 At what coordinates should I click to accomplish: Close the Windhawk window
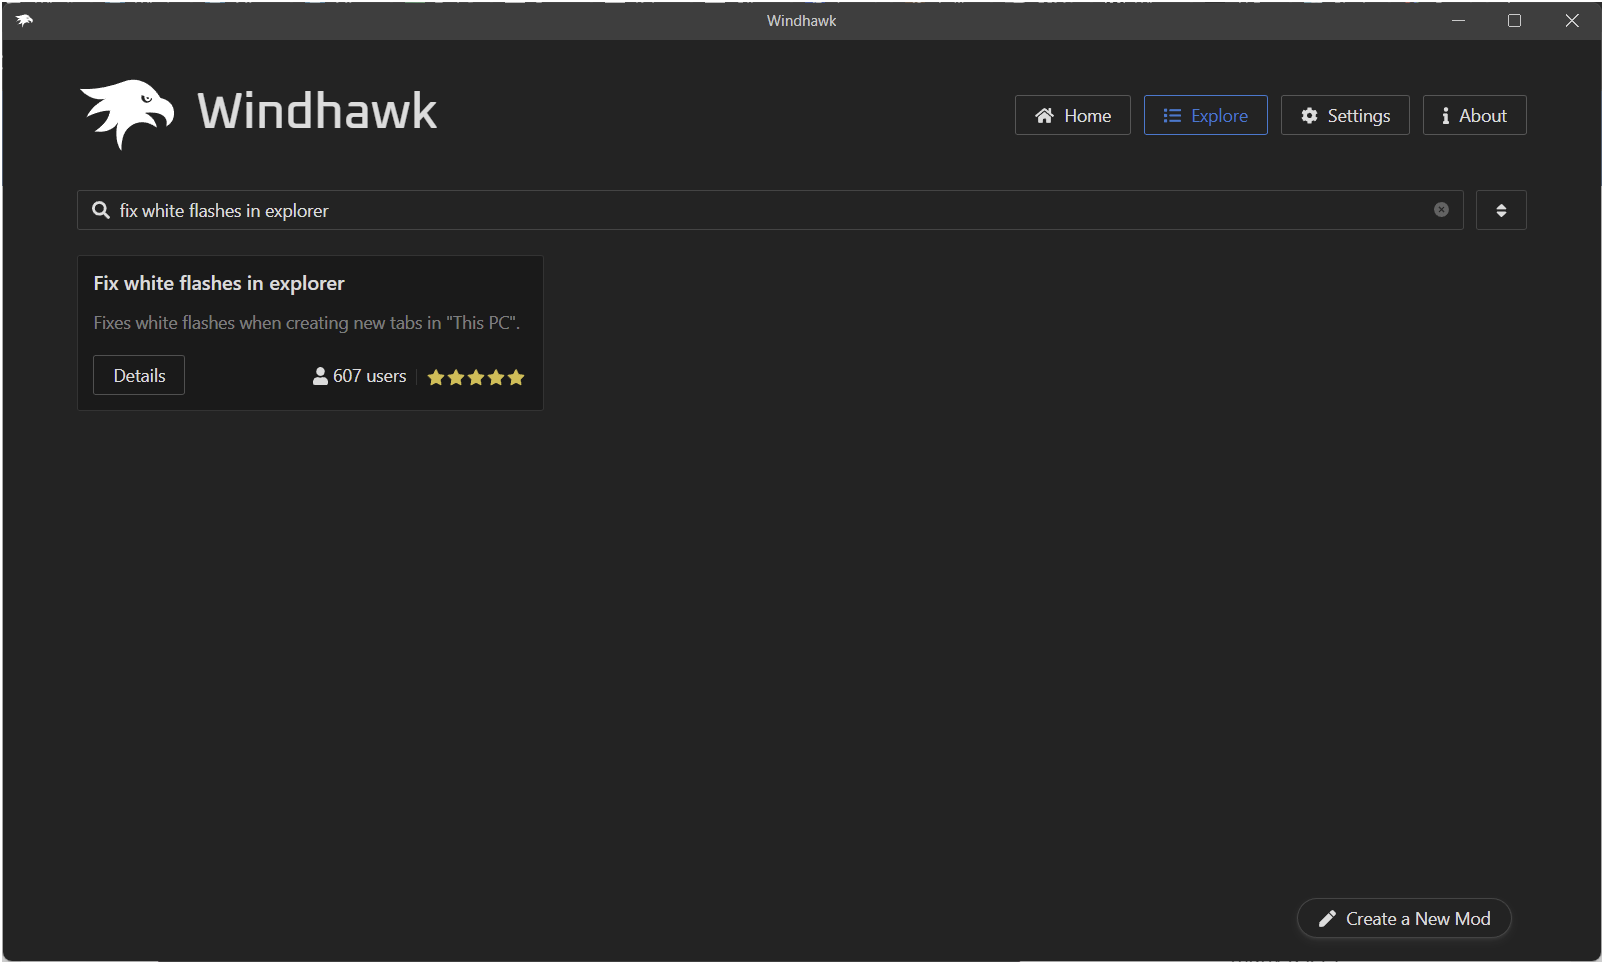[1572, 20]
